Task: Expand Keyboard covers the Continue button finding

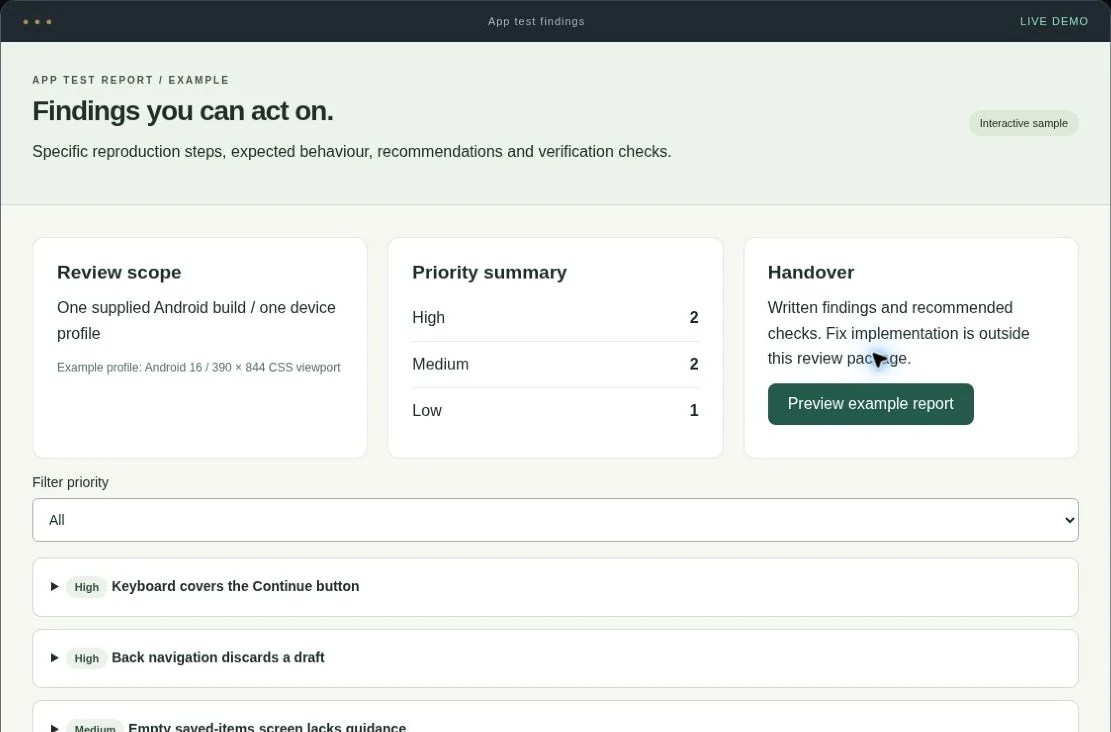Action: (x=556, y=587)
